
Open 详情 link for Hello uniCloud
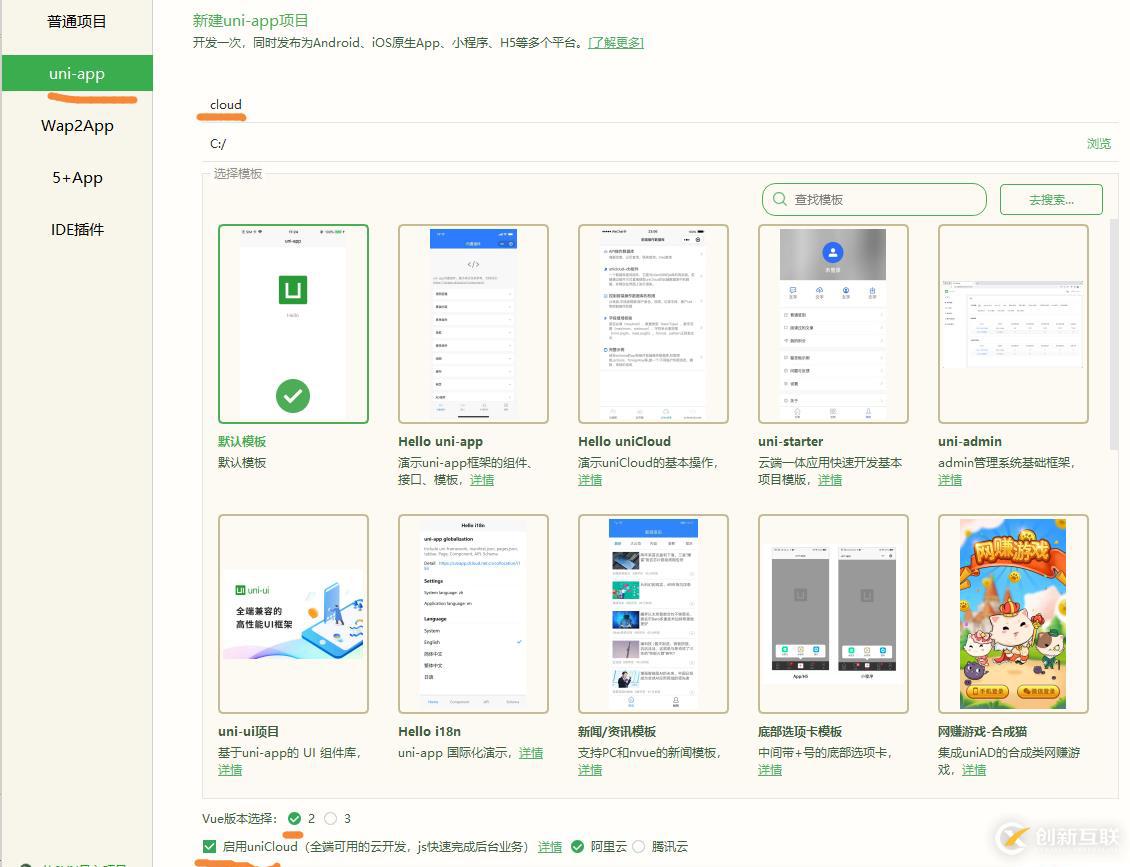590,480
